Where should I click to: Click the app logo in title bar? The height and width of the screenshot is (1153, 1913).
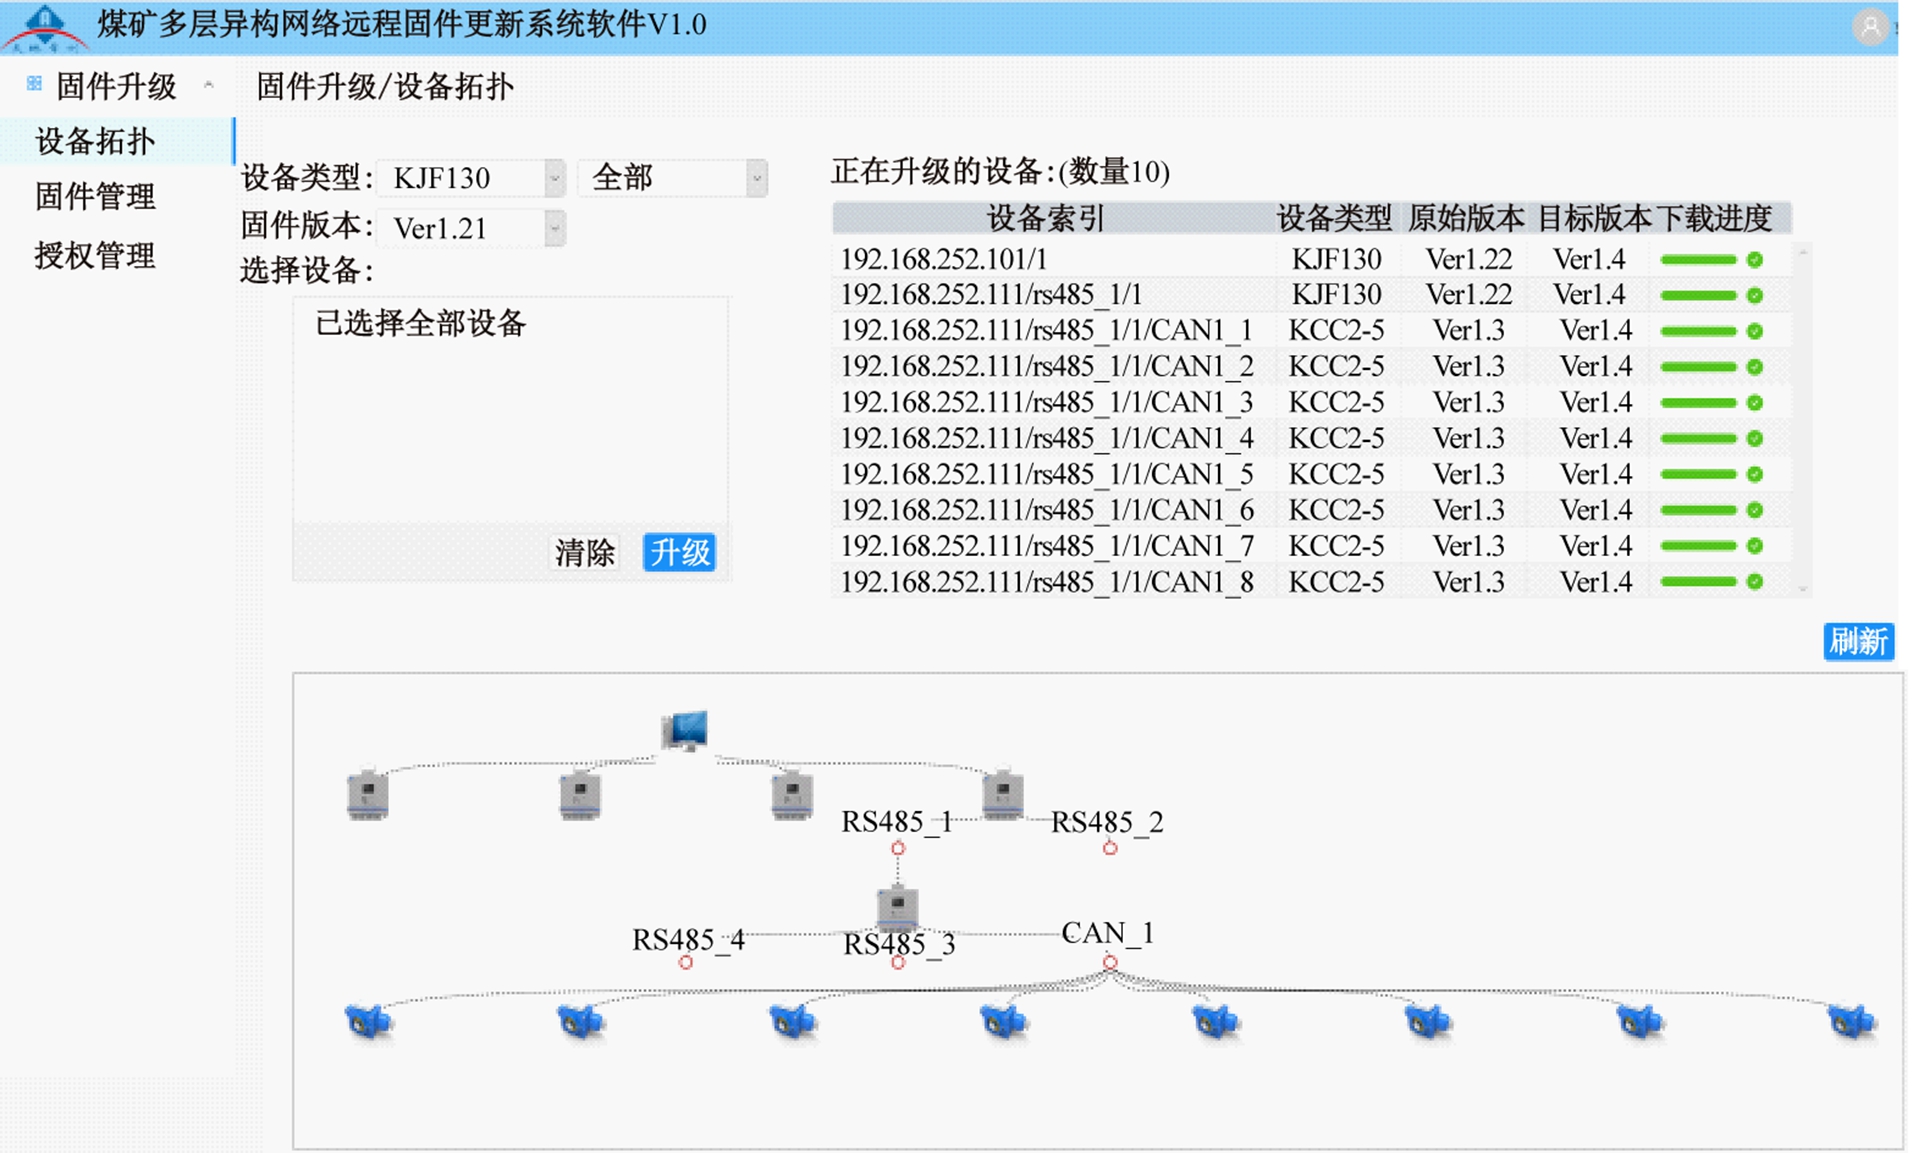(x=45, y=26)
